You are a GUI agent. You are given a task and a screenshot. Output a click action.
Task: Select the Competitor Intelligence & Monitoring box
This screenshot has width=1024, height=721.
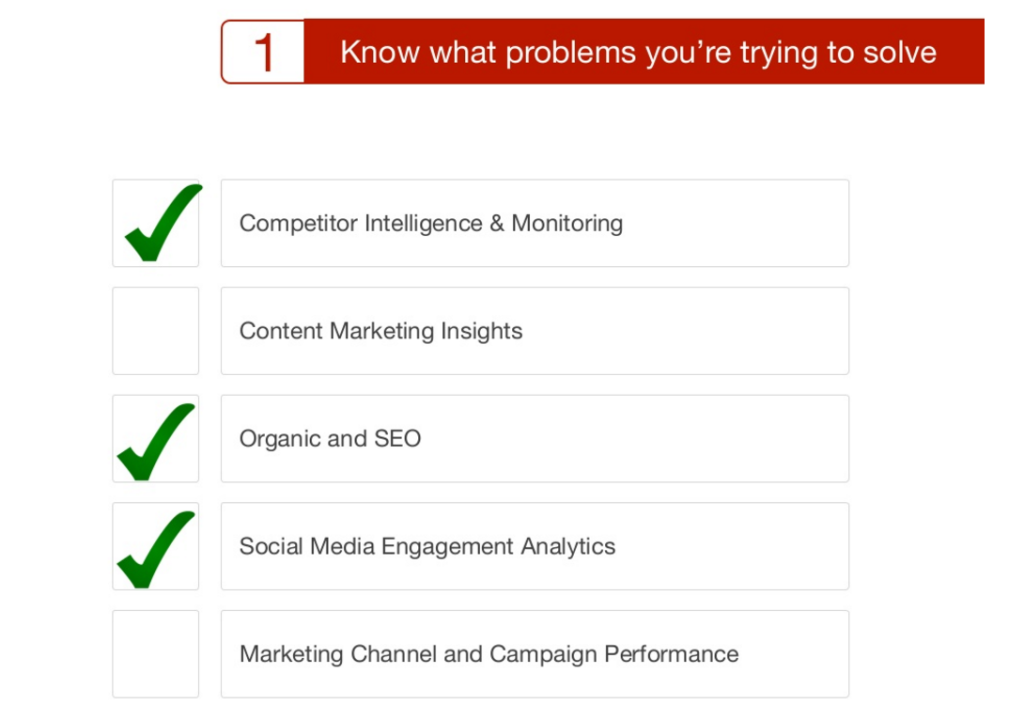pos(535,223)
